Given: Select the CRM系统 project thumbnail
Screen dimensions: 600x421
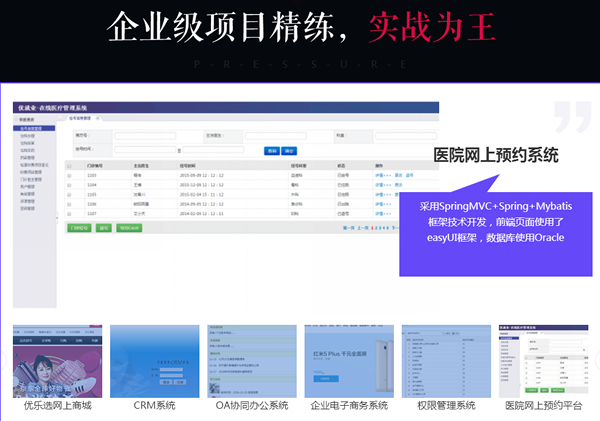Looking at the screenshot, I should pyautogui.click(x=154, y=360).
